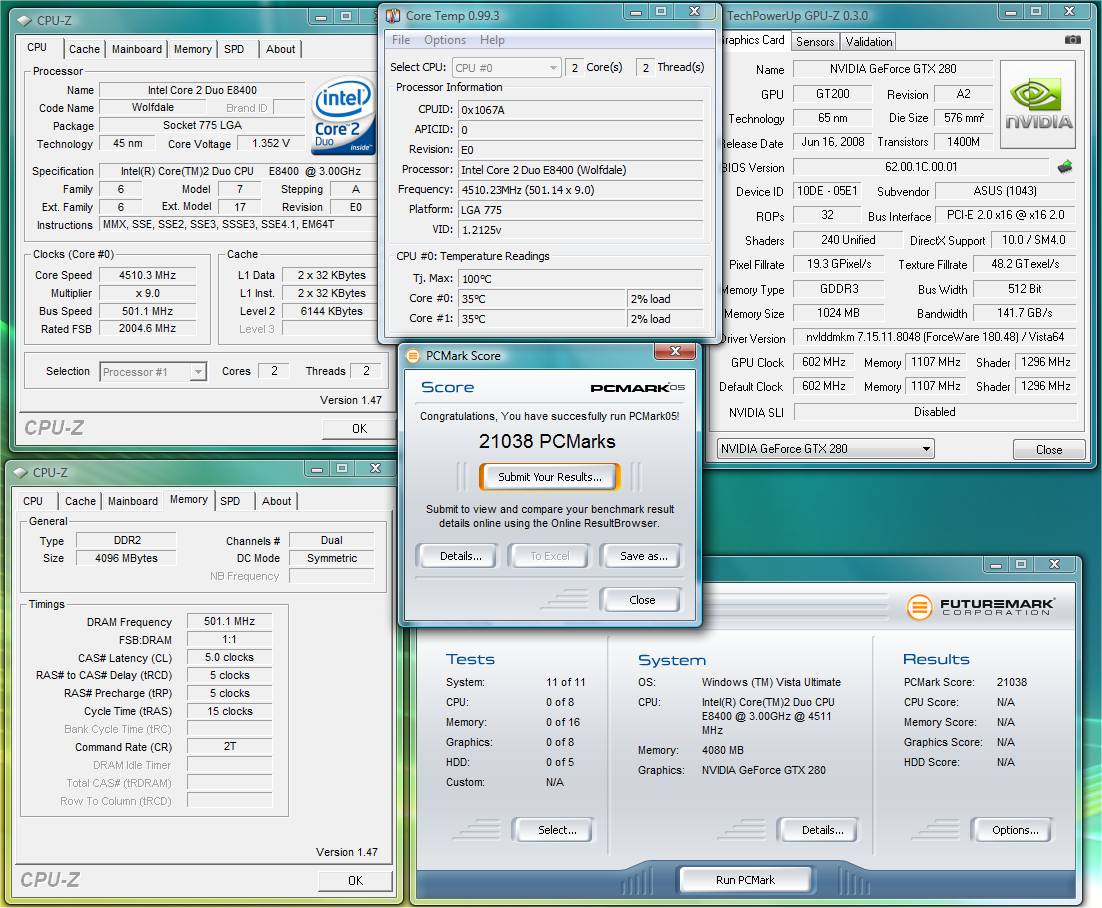This screenshot has width=1102, height=908.
Task: Open the File menu in Core Temp
Action: (x=401, y=40)
